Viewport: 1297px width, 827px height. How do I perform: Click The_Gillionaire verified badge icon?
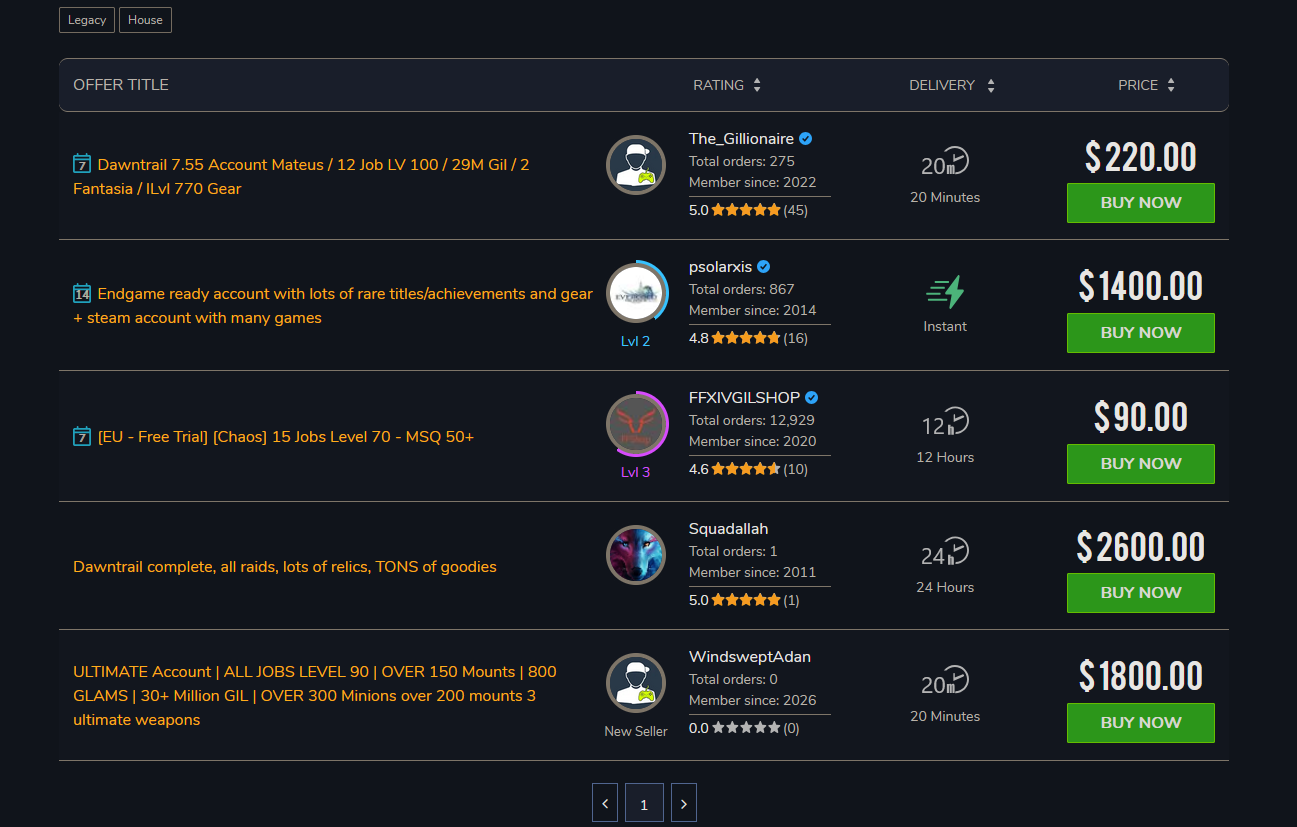pyautogui.click(x=806, y=139)
